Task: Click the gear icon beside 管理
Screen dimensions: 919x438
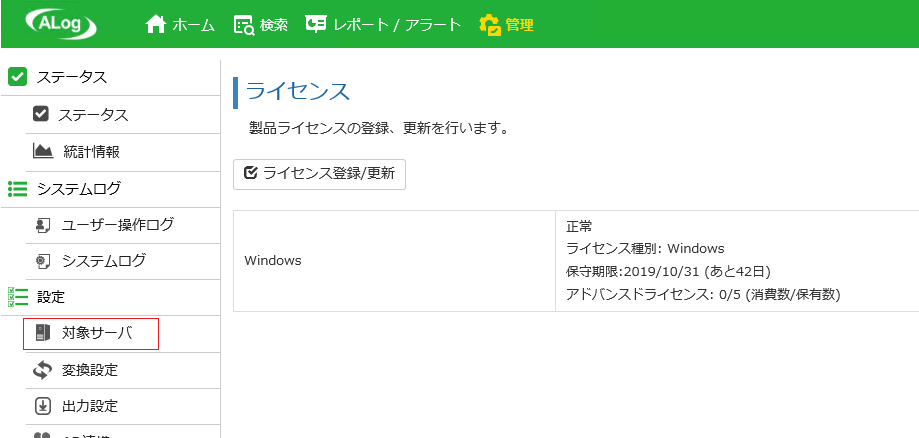Action: coord(489,25)
